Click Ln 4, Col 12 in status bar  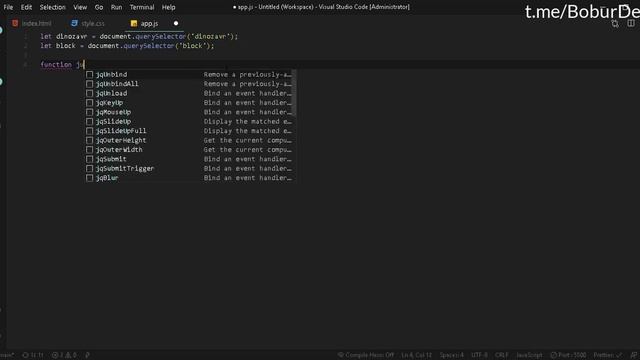(416, 356)
